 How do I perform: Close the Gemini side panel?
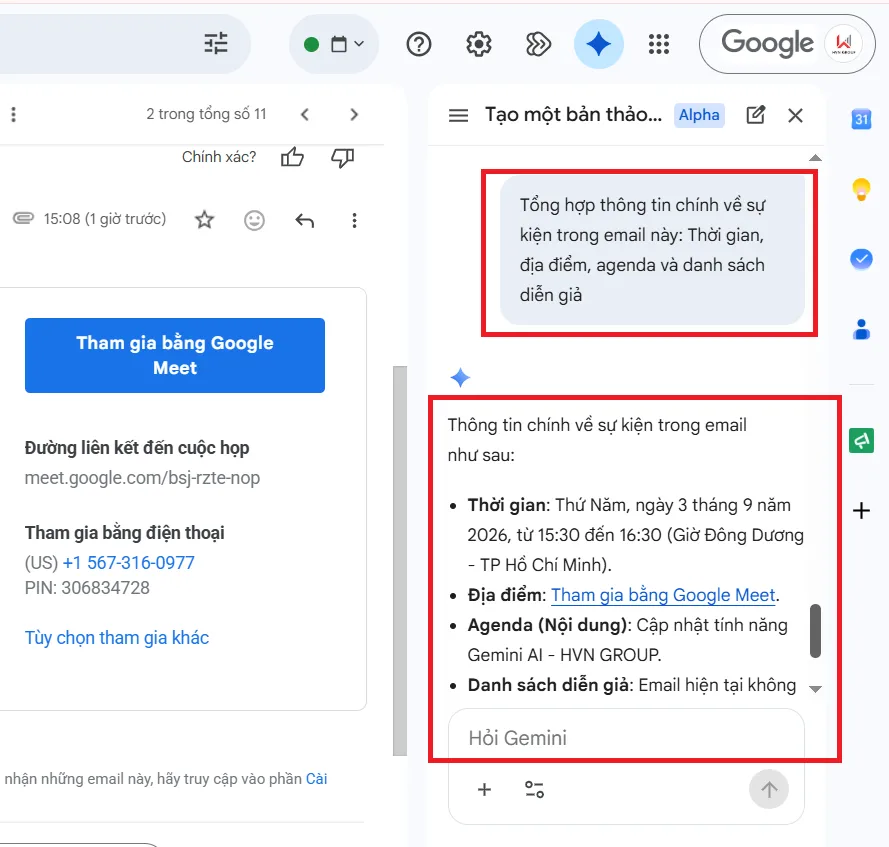click(x=795, y=116)
